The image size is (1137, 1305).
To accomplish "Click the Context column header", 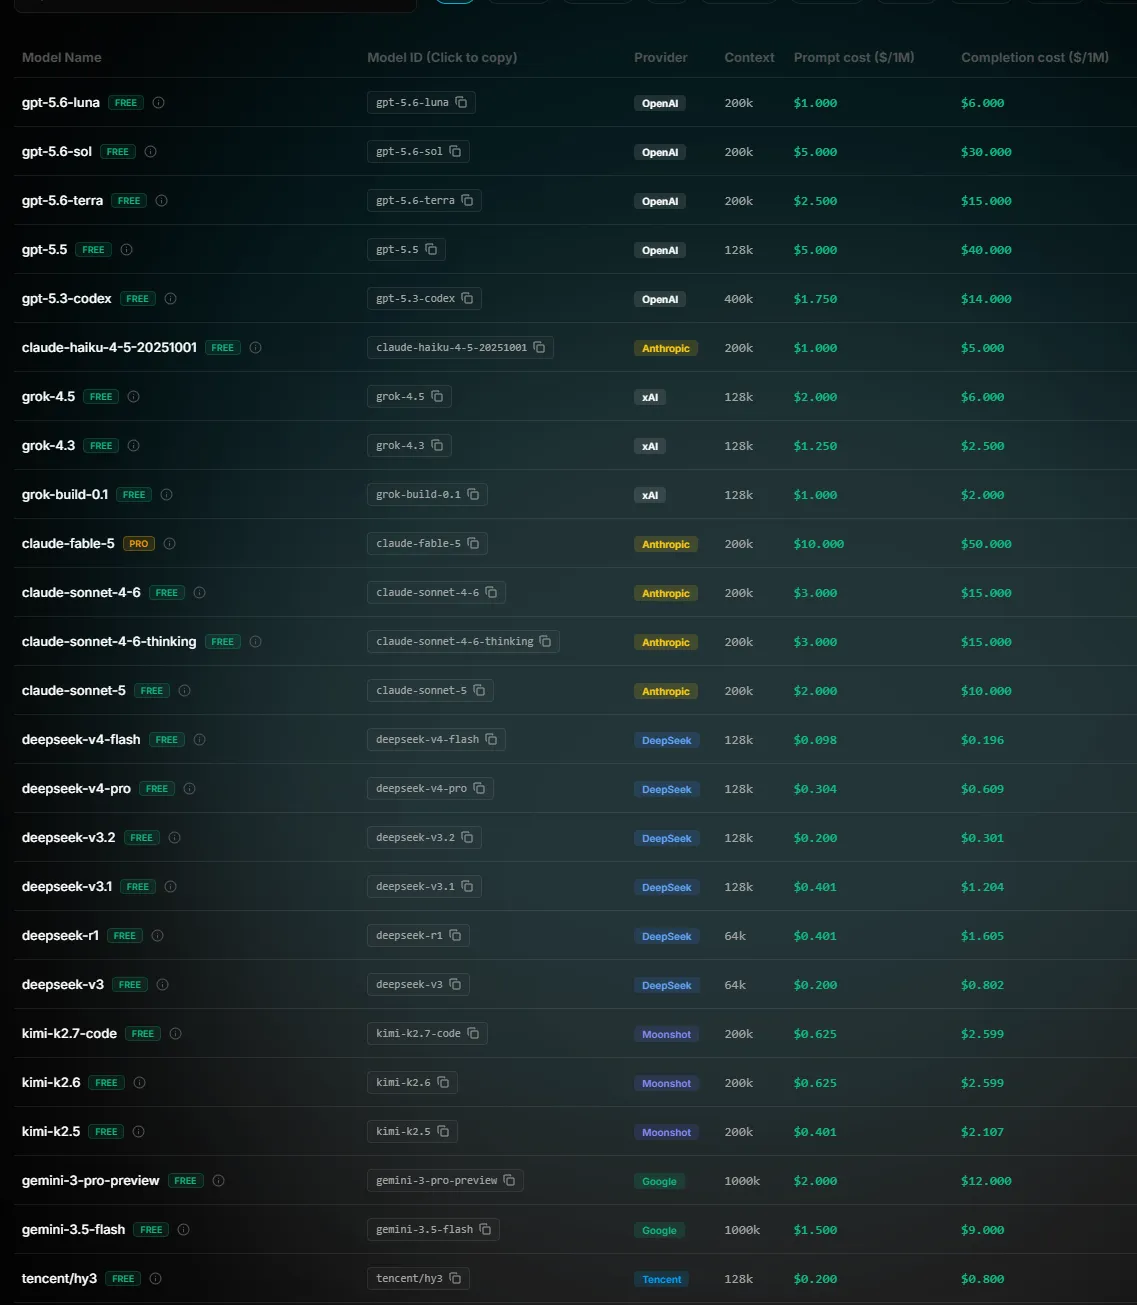I will [x=749, y=58].
